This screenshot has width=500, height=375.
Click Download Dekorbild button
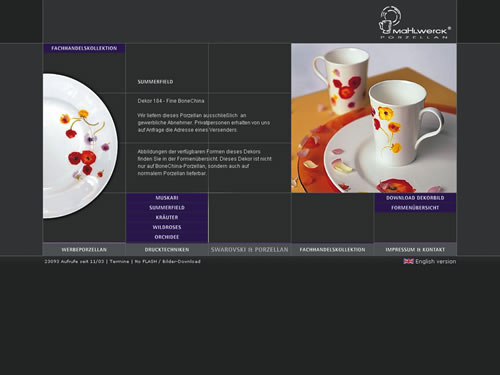click(415, 198)
